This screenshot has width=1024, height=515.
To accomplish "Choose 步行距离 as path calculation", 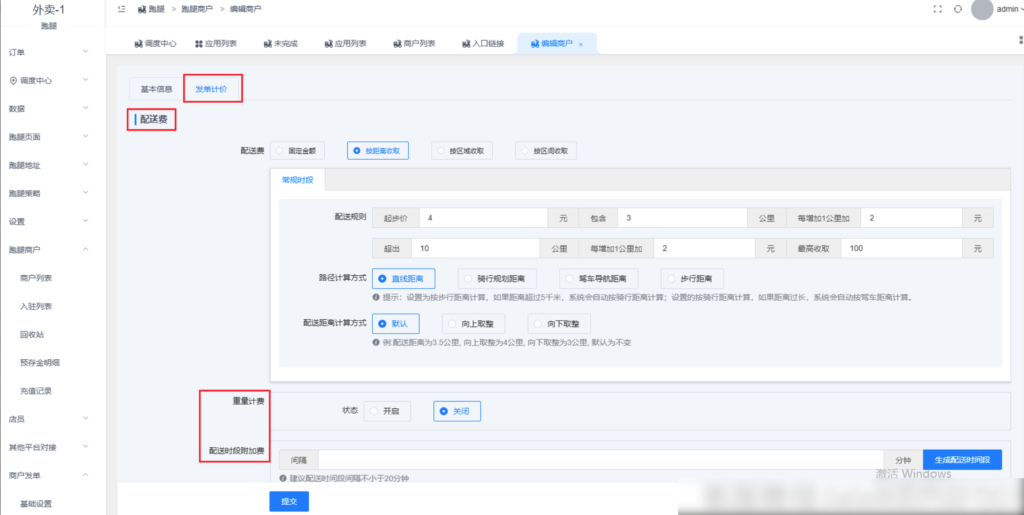I will (692, 279).
